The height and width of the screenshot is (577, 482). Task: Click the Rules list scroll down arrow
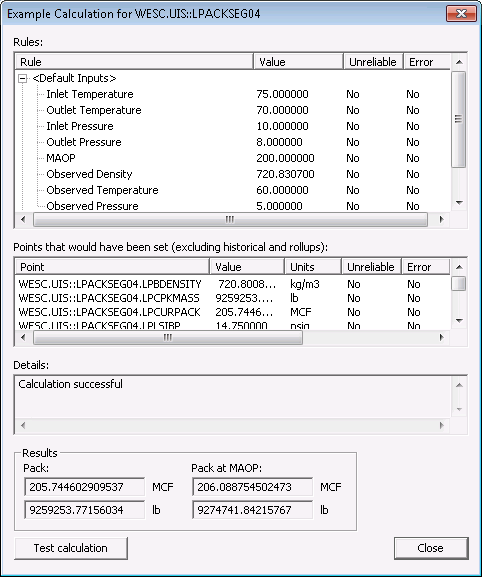tap(459, 203)
